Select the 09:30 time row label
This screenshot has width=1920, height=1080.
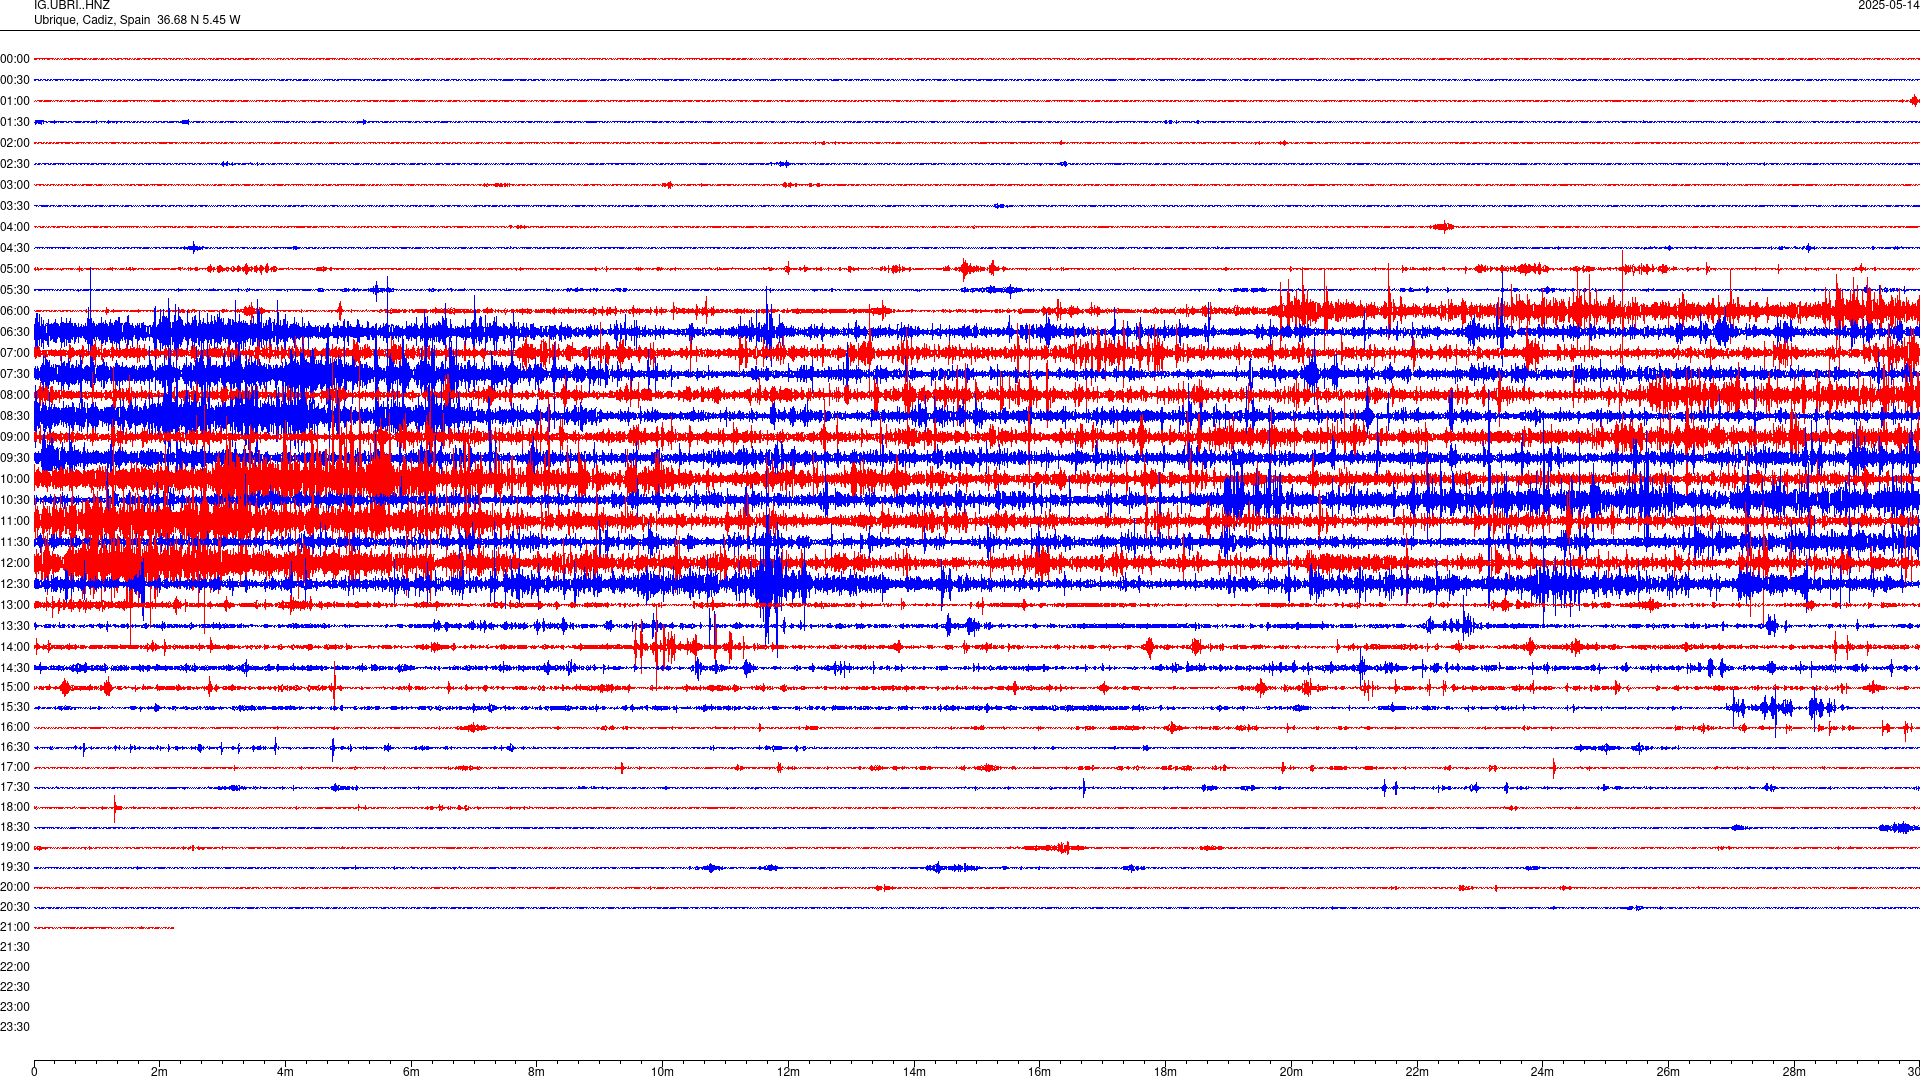(15, 458)
